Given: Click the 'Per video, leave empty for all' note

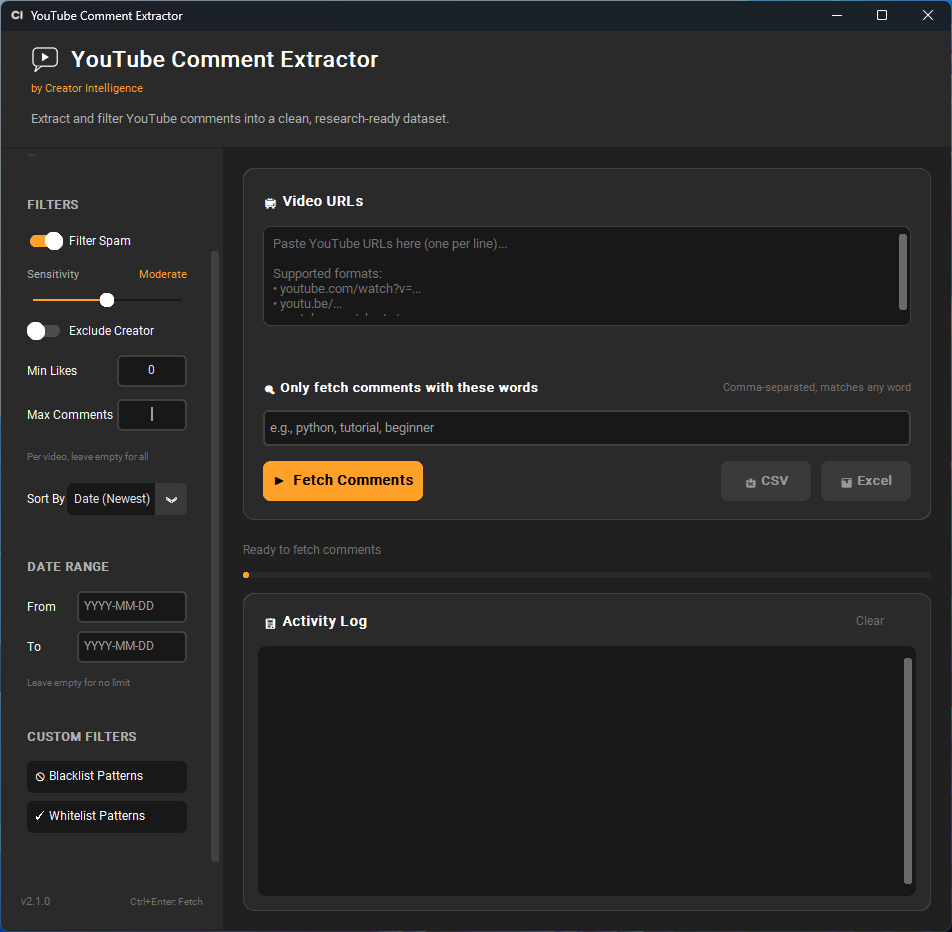Looking at the screenshot, I should tap(87, 457).
